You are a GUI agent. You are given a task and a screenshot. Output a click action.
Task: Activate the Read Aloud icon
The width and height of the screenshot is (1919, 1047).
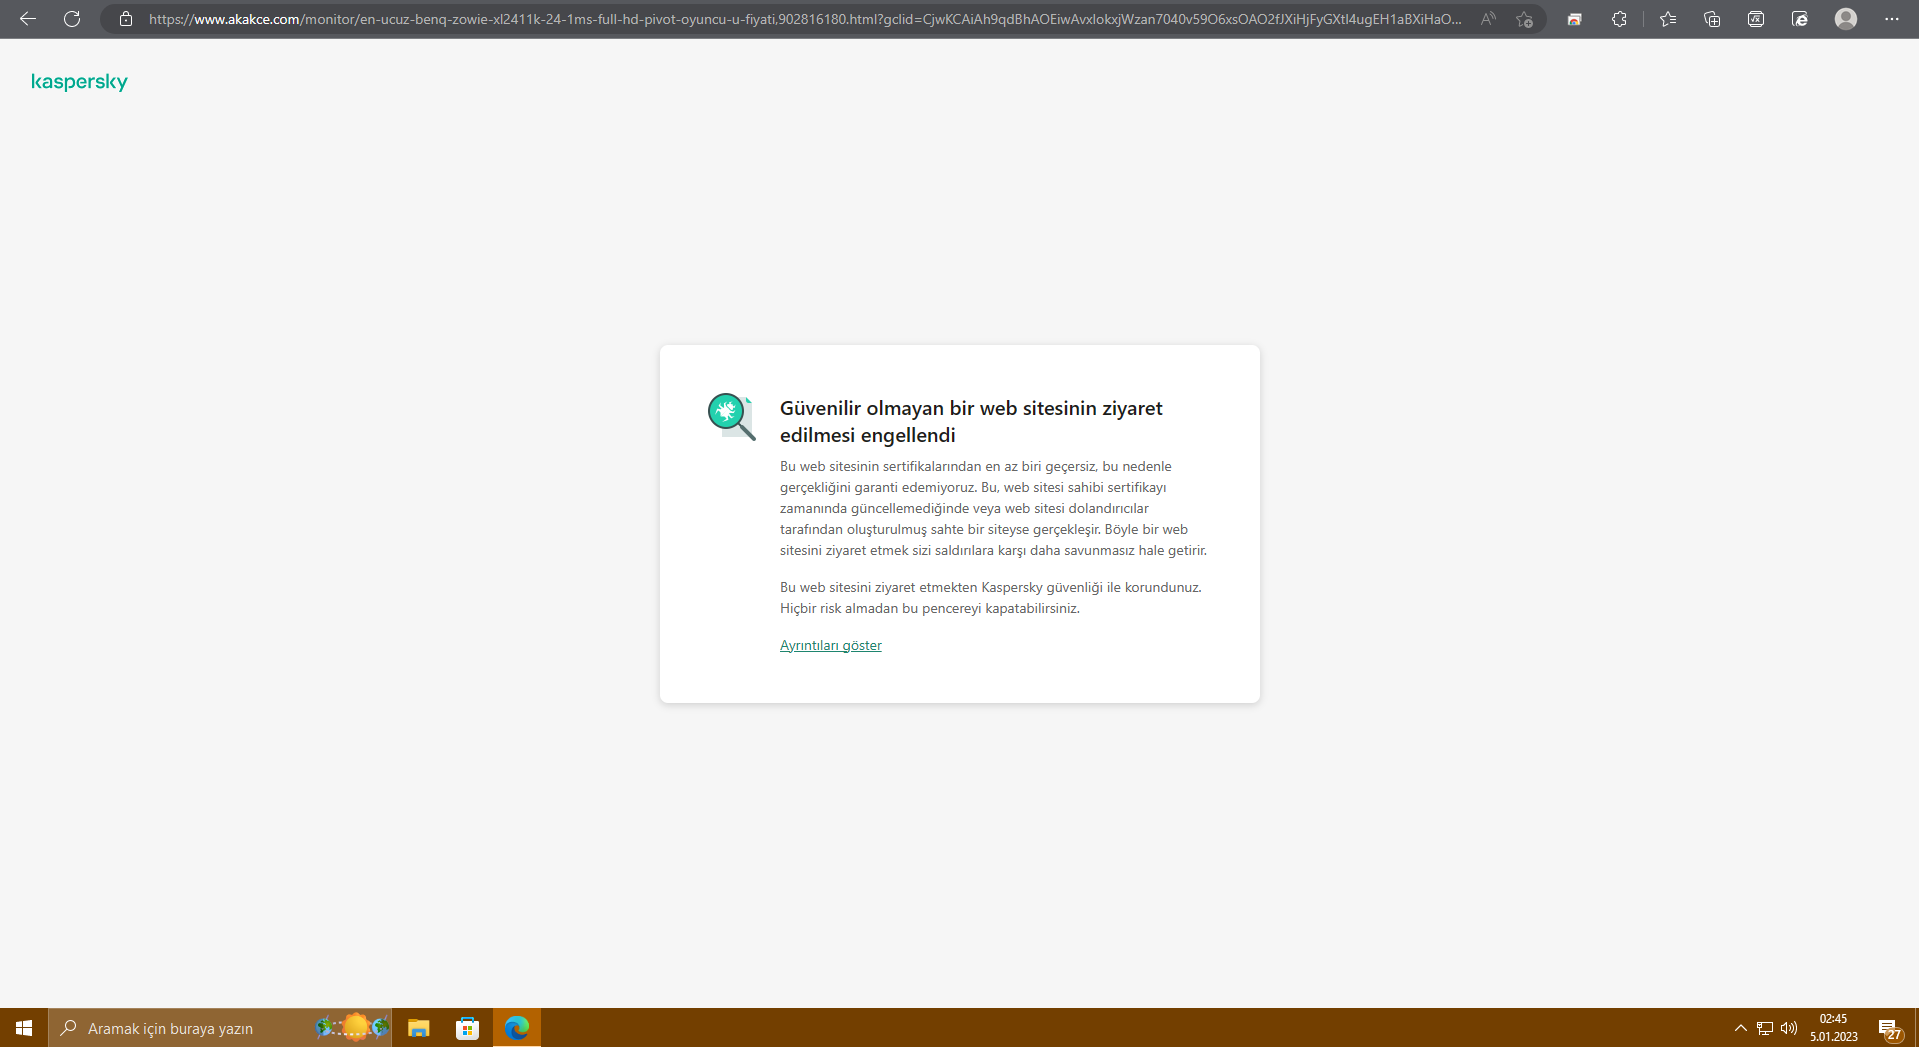pyautogui.click(x=1488, y=19)
